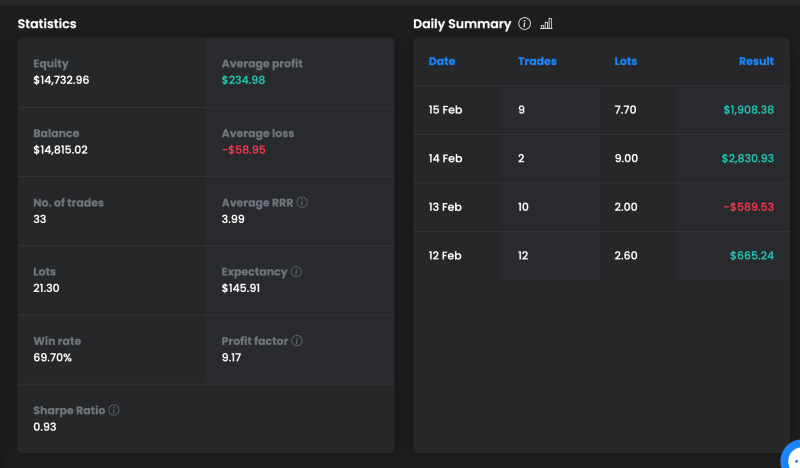Open the Daily Summary bar chart icon
Screen dimensions: 800x468
pyautogui.click(x=546, y=24)
